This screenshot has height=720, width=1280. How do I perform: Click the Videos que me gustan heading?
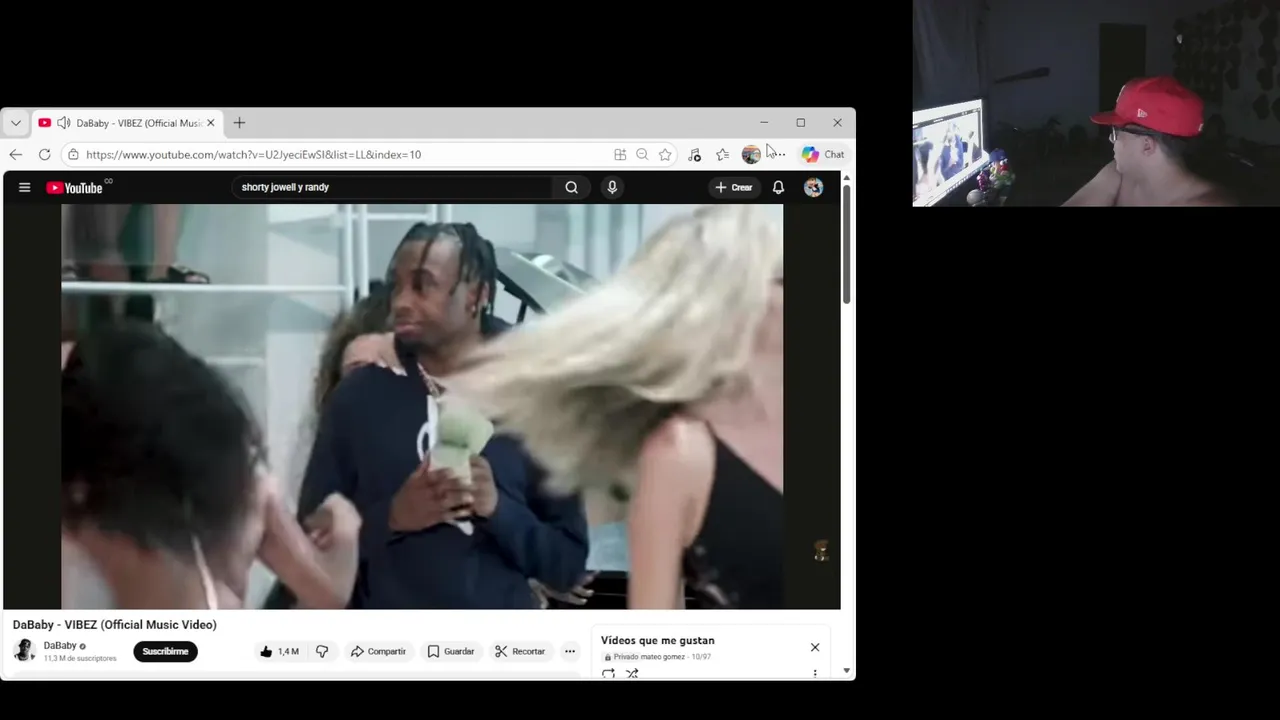[657, 641]
